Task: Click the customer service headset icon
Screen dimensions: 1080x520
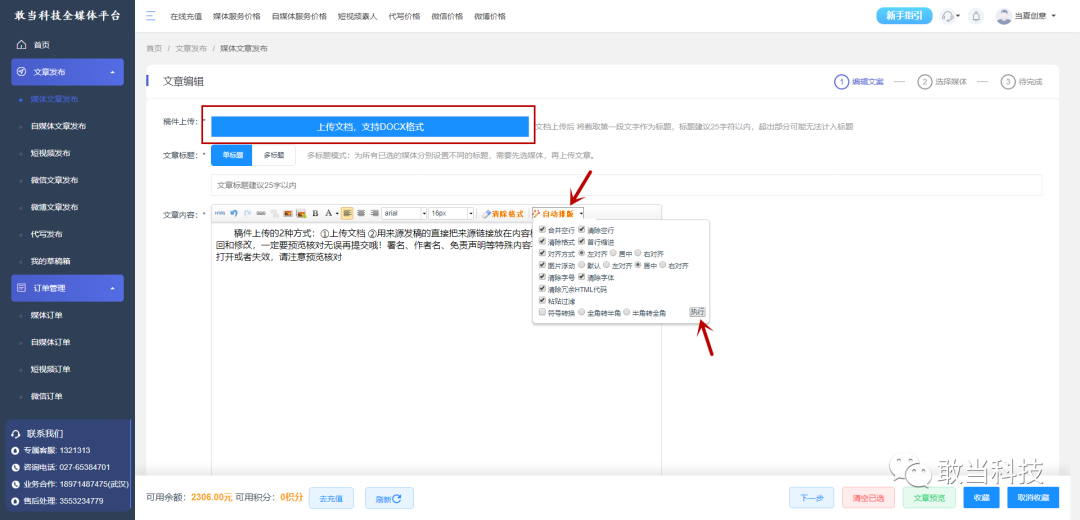Action: pyautogui.click(x=950, y=16)
